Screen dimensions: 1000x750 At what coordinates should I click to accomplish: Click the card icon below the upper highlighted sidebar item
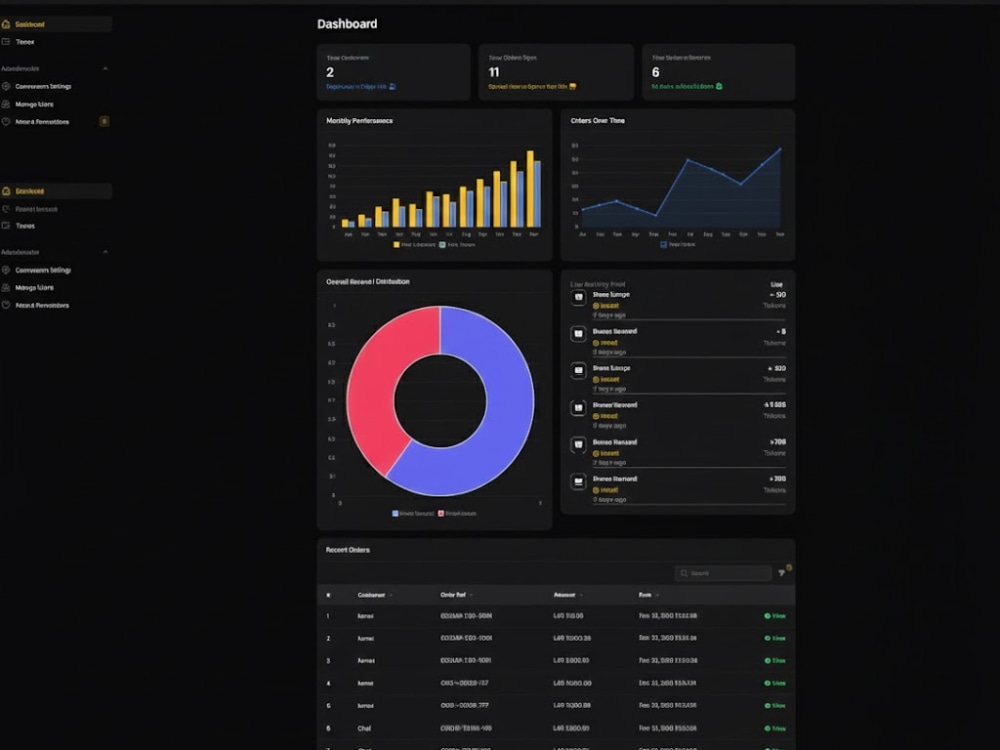pyautogui.click(x=6, y=41)
